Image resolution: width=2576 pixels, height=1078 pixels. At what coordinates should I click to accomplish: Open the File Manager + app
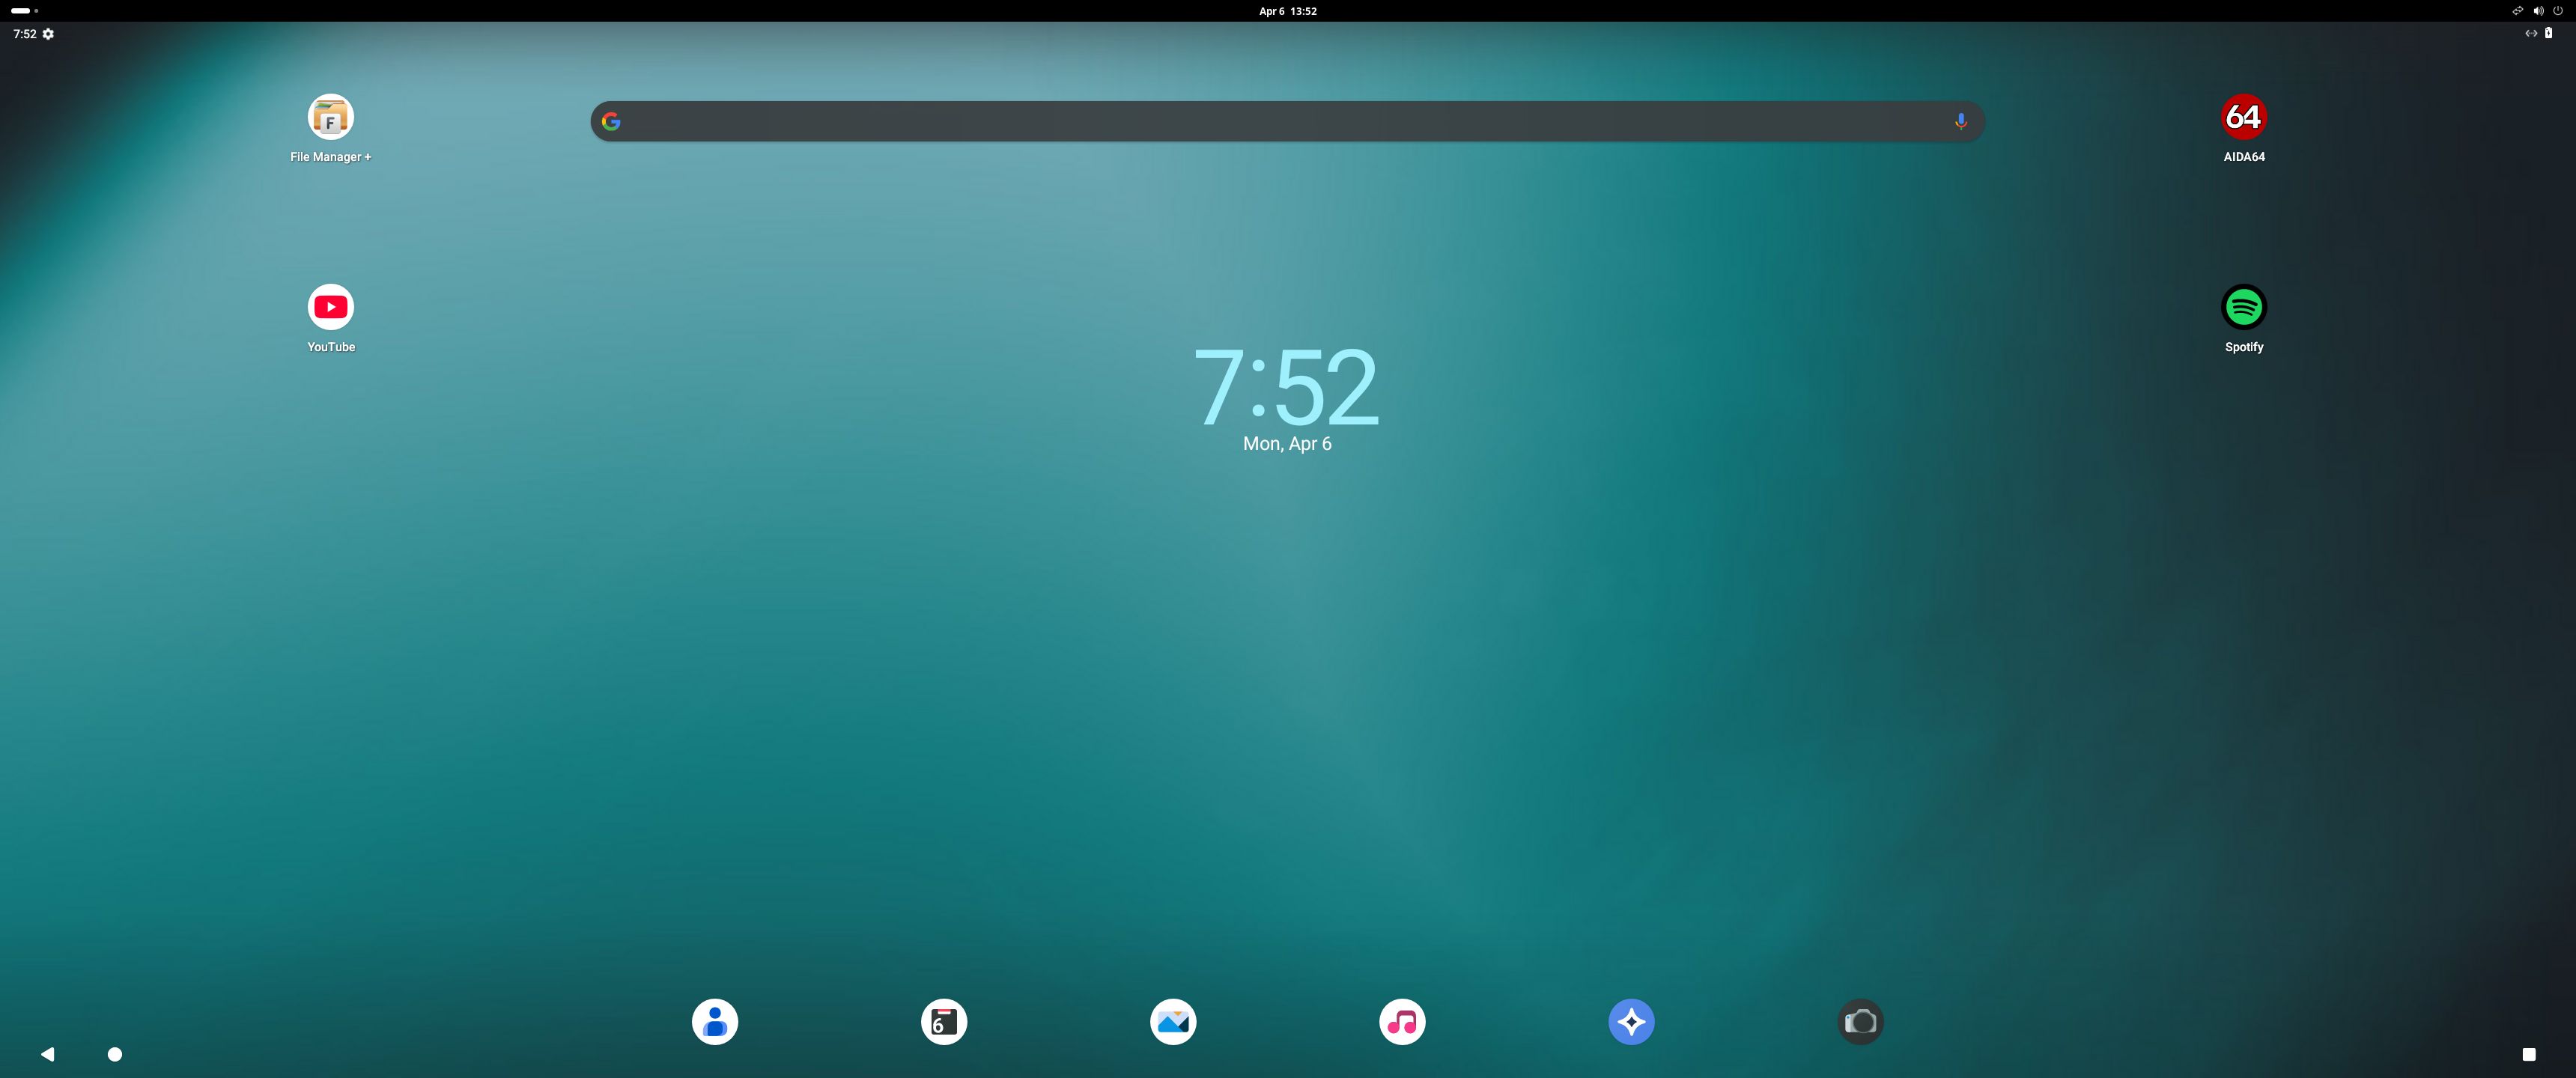pyautogui.click(x=330, y=118)
